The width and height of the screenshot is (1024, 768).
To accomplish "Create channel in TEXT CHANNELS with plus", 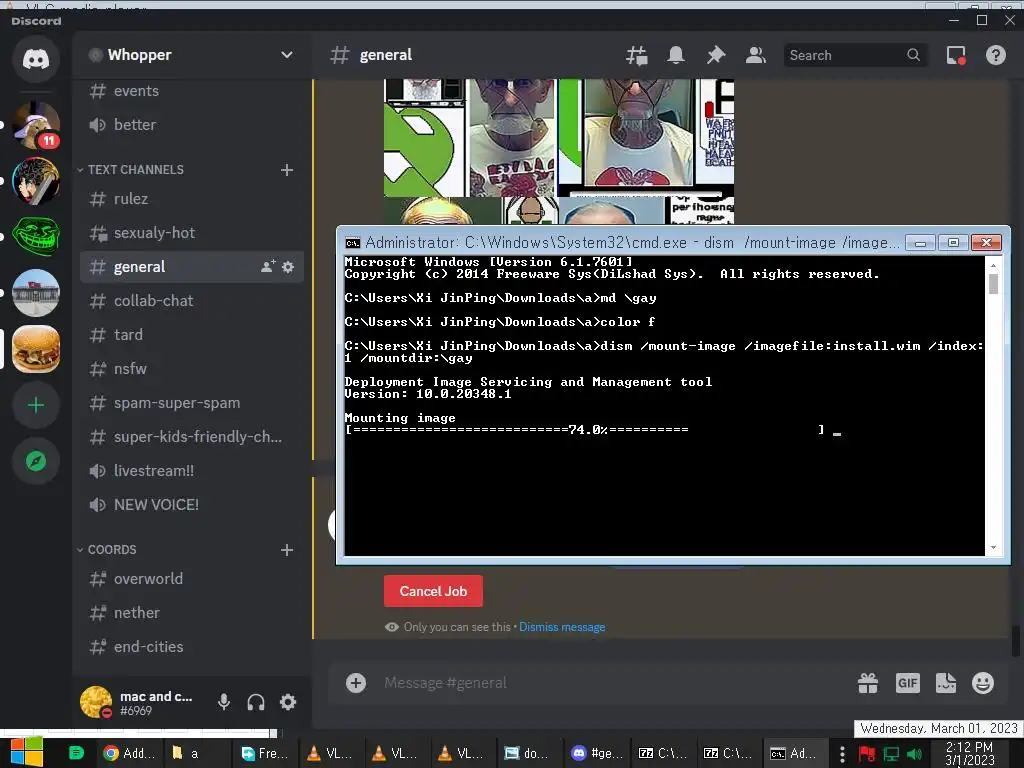I will [x=287, y=170].
